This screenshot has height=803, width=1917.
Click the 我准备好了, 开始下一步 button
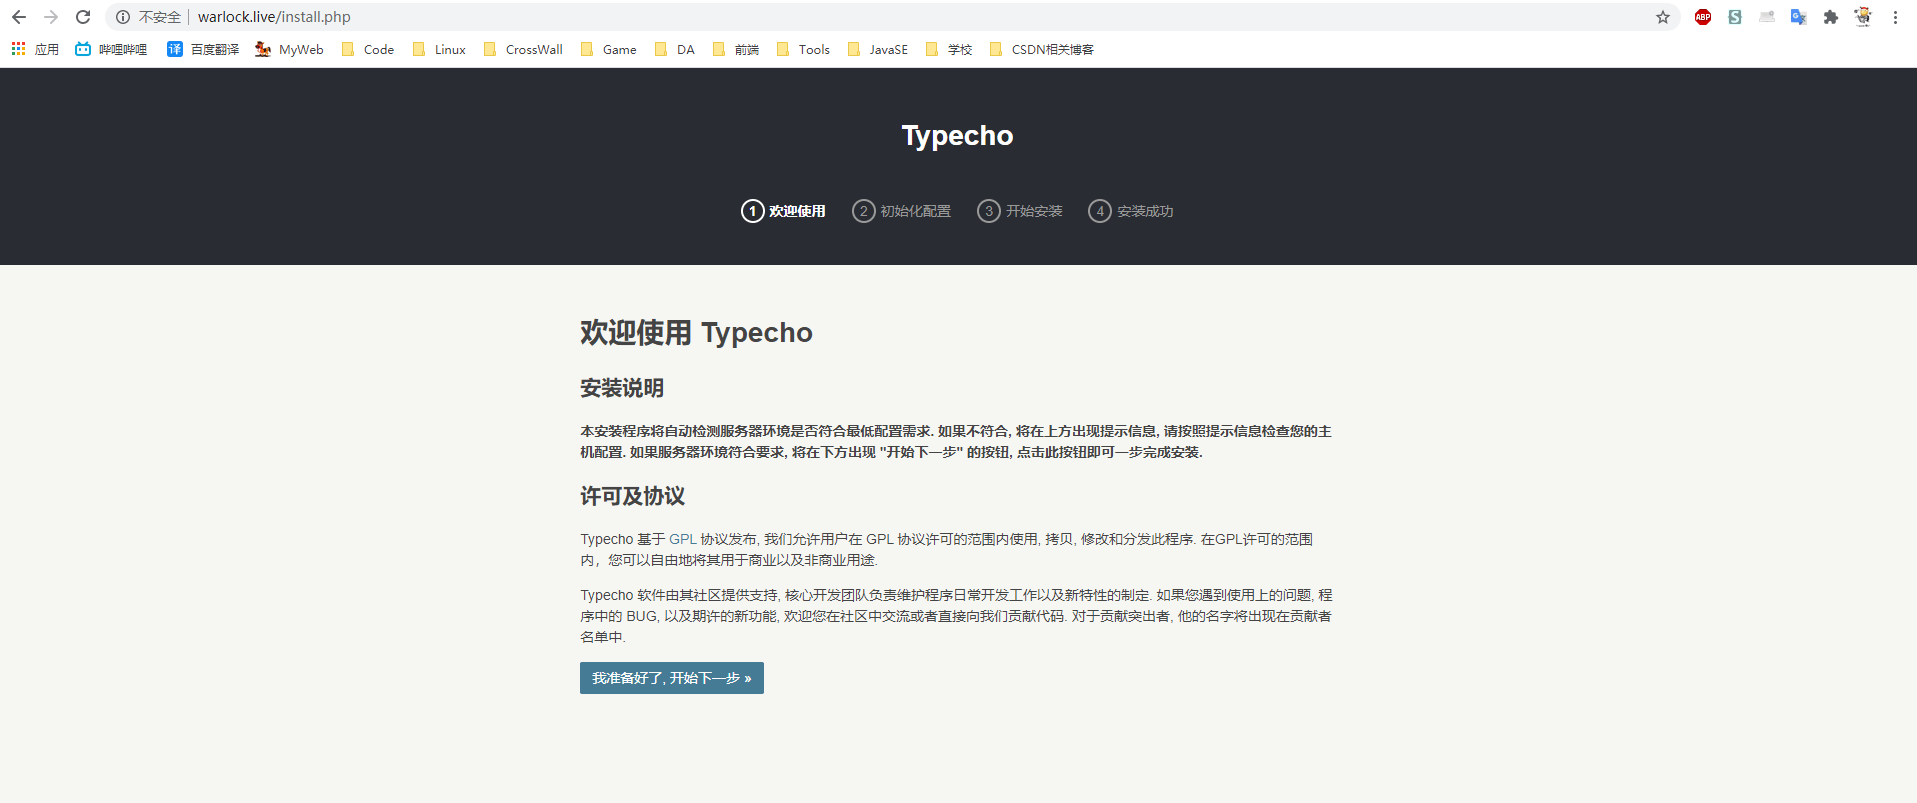coord(672,678)
